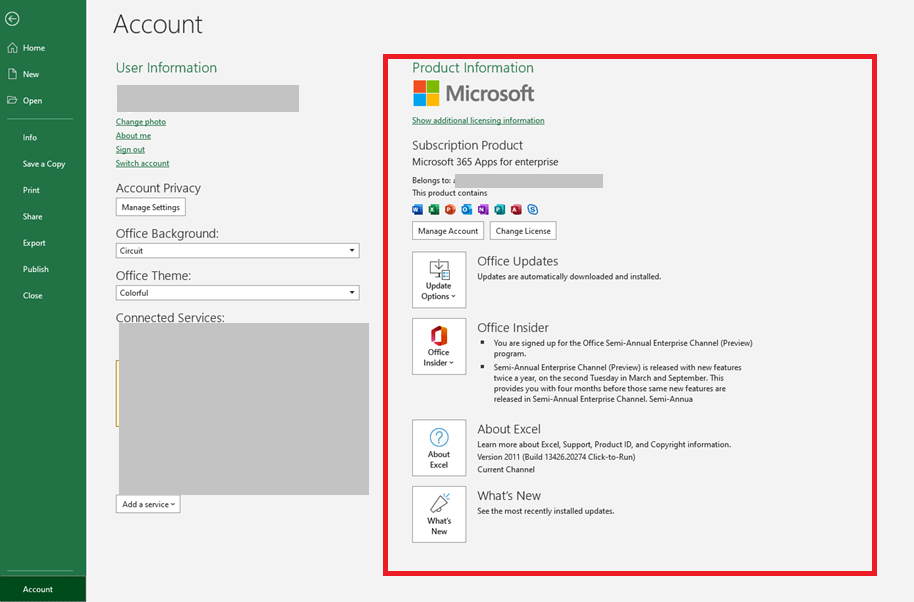Click the user photo placeholder
The image size is (914, 602).
point(208,98)
